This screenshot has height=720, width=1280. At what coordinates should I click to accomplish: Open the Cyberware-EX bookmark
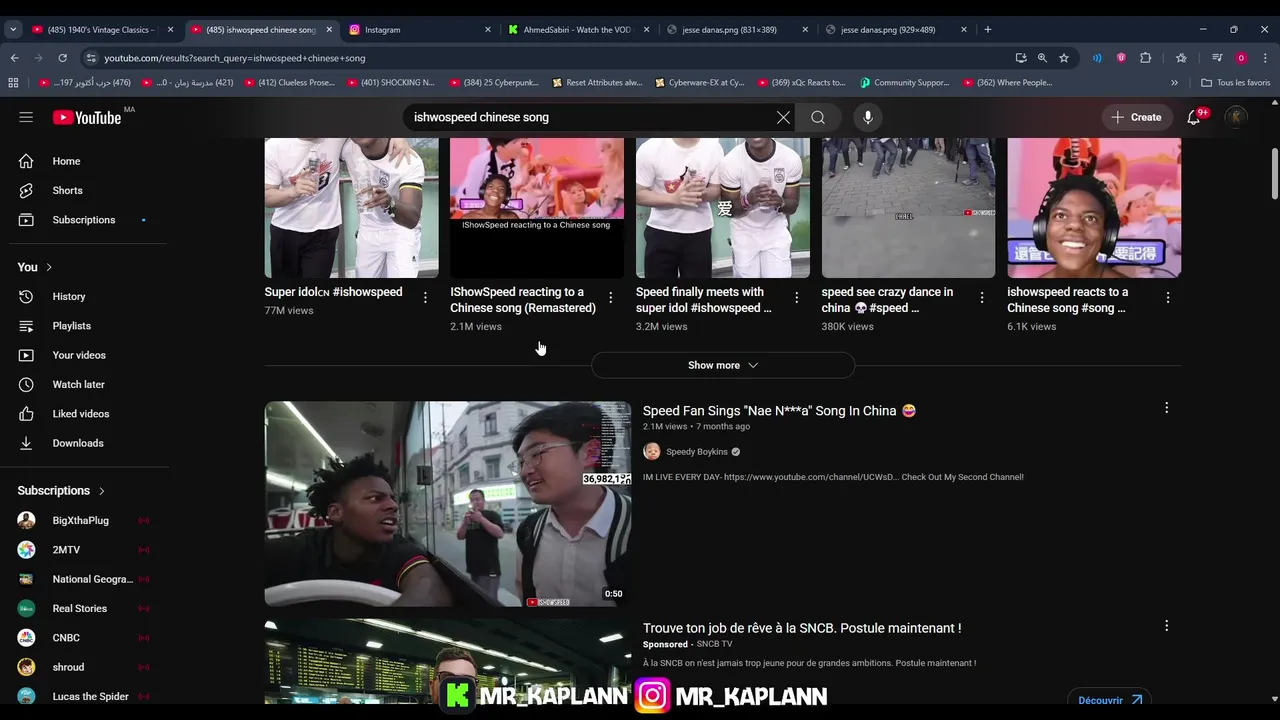pos(699,83)
